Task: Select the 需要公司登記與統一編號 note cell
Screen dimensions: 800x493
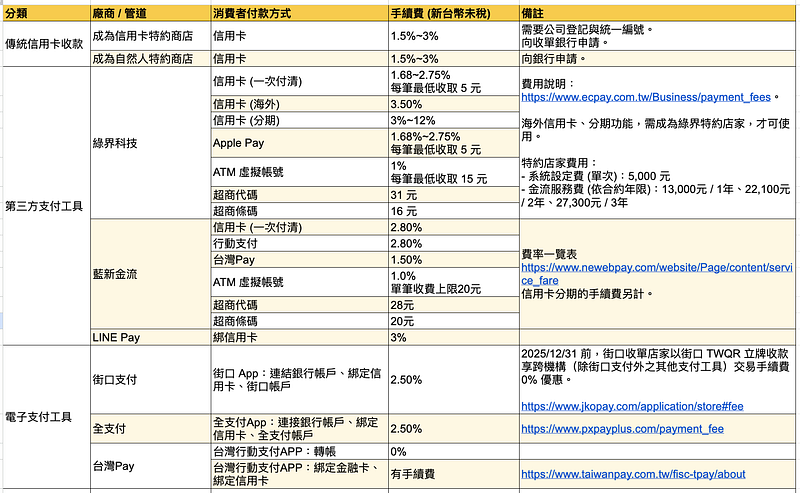Action: (657, 36)
